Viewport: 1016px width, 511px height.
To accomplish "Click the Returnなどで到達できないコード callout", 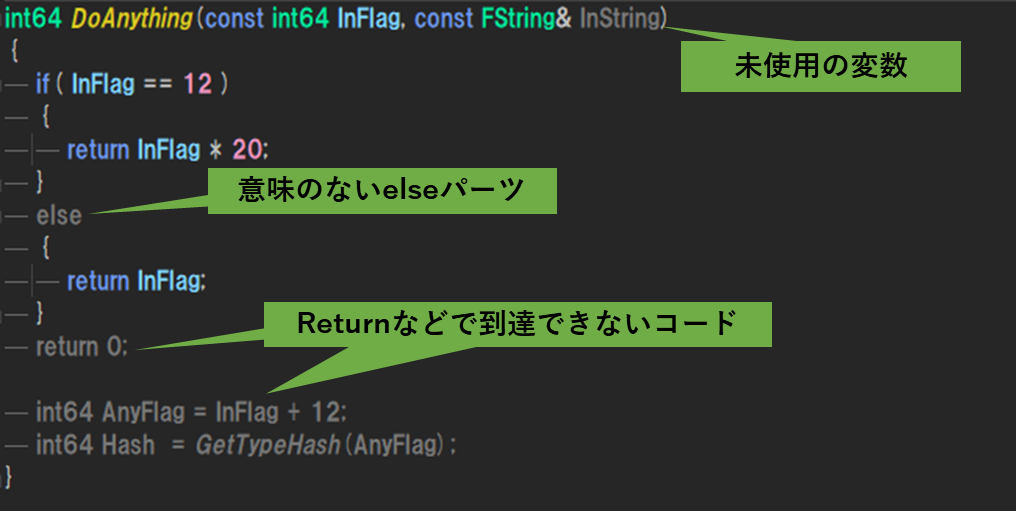I will click(x=517, y=324).
